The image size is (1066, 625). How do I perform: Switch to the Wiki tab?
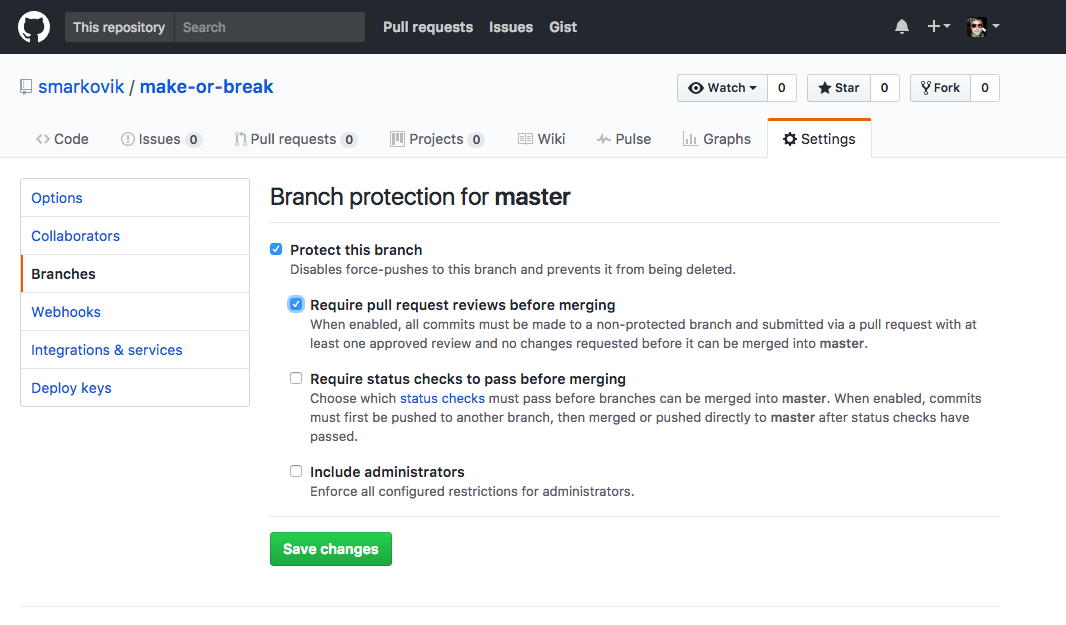coord(541,139)
